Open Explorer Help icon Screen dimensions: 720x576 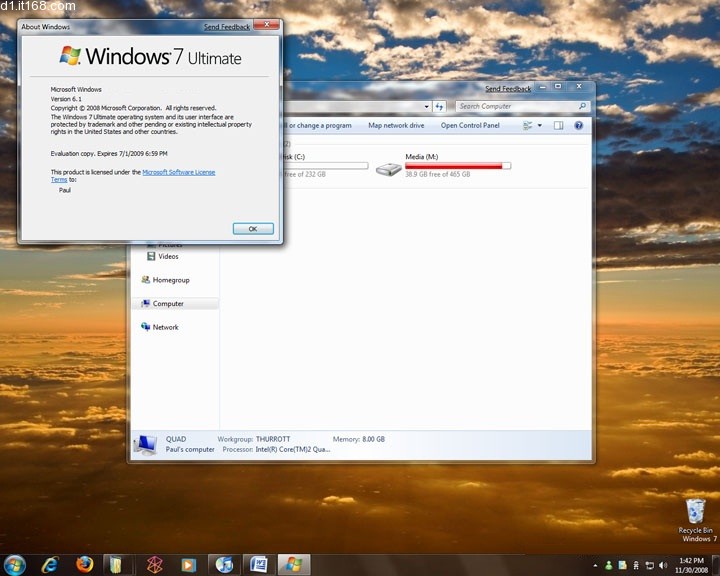(x=579, y=125)
